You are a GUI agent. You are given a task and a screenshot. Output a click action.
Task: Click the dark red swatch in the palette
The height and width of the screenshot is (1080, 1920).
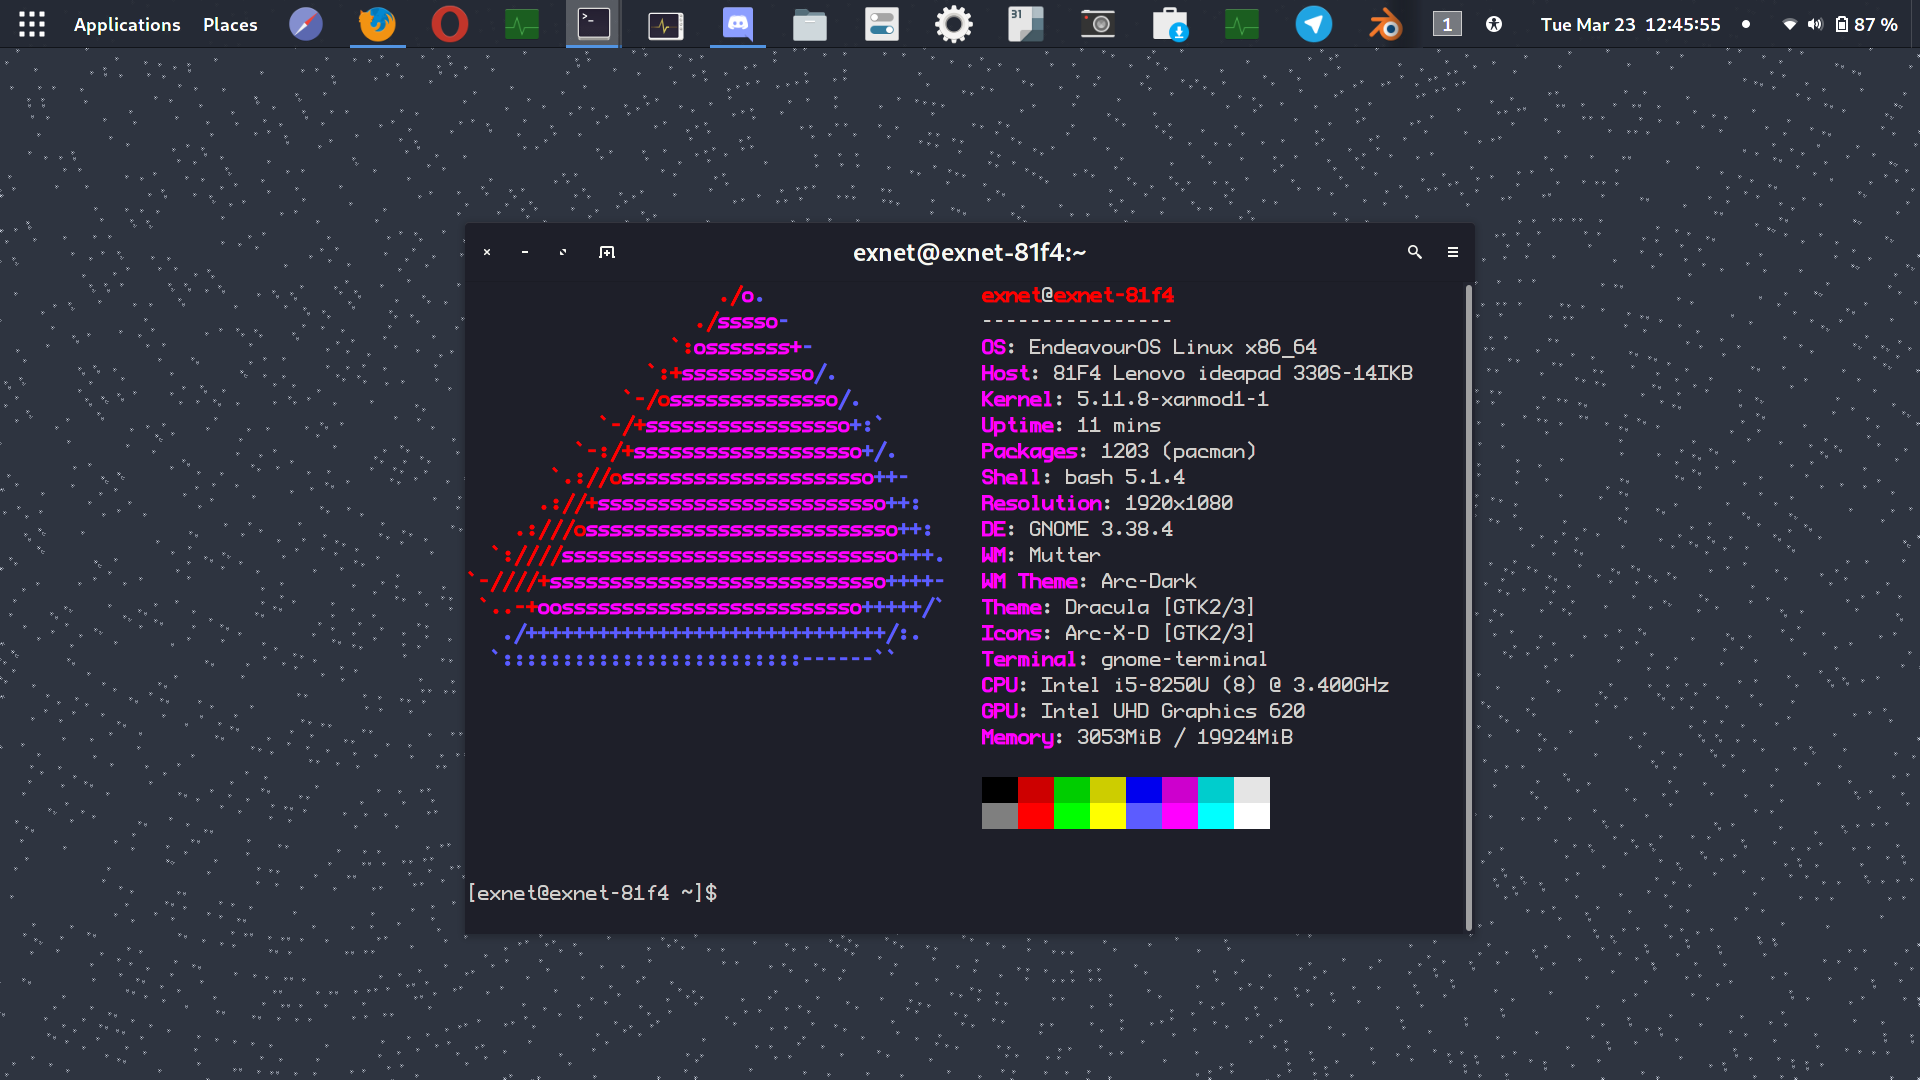point(1036,790)
